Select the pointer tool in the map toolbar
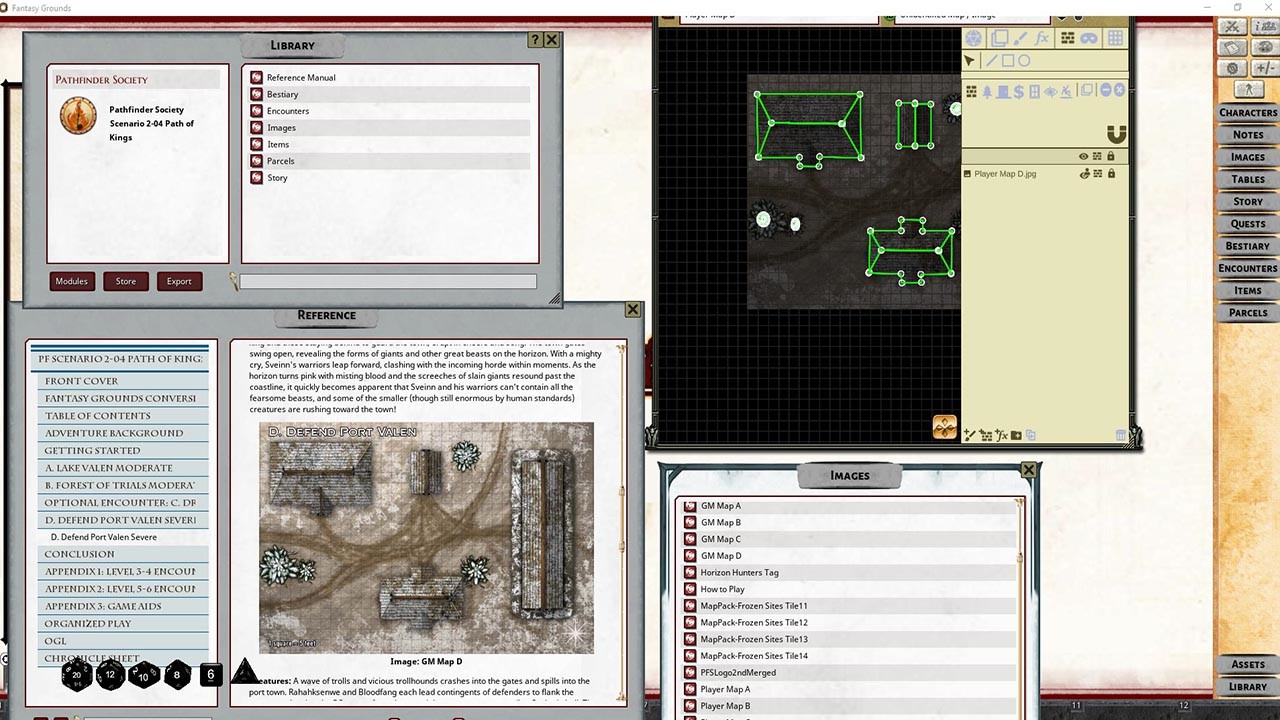 tap(968, 60)
